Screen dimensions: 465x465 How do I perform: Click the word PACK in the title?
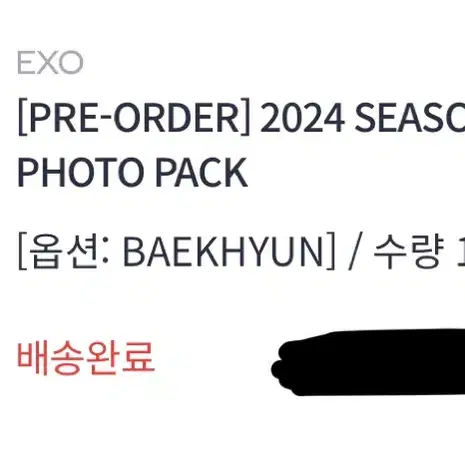tap(202, 172)
